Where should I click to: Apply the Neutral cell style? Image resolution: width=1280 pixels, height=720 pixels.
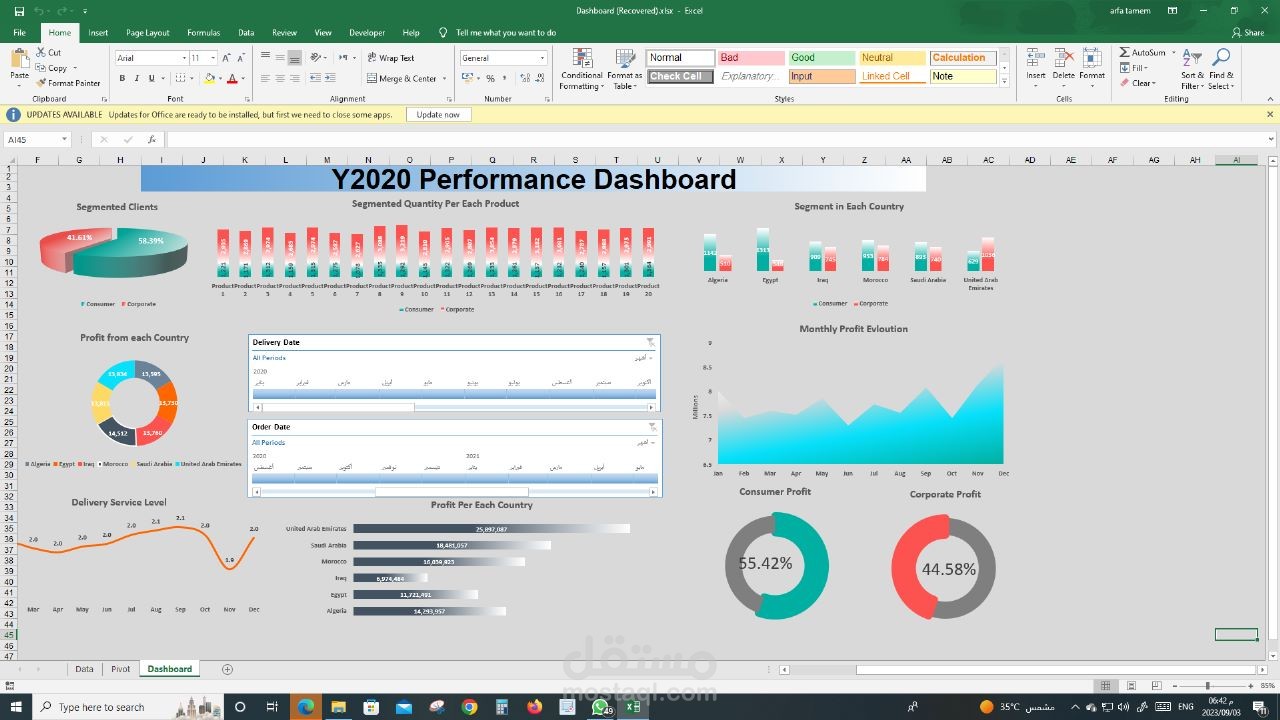click(x=893, y=58)
